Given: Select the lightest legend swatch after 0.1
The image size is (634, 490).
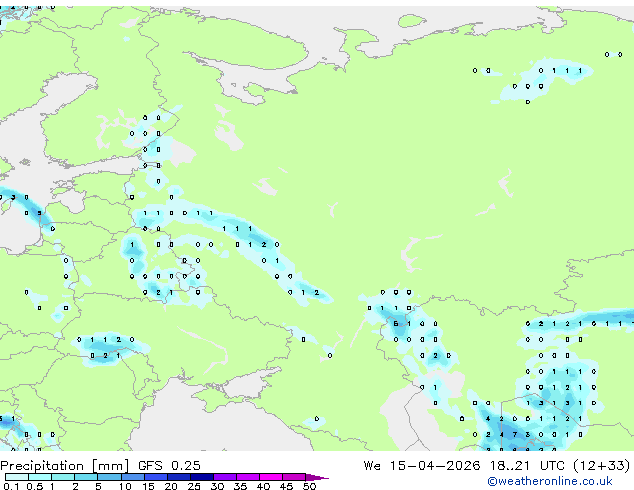Looking at the screenshot, I should coord(17,477).
